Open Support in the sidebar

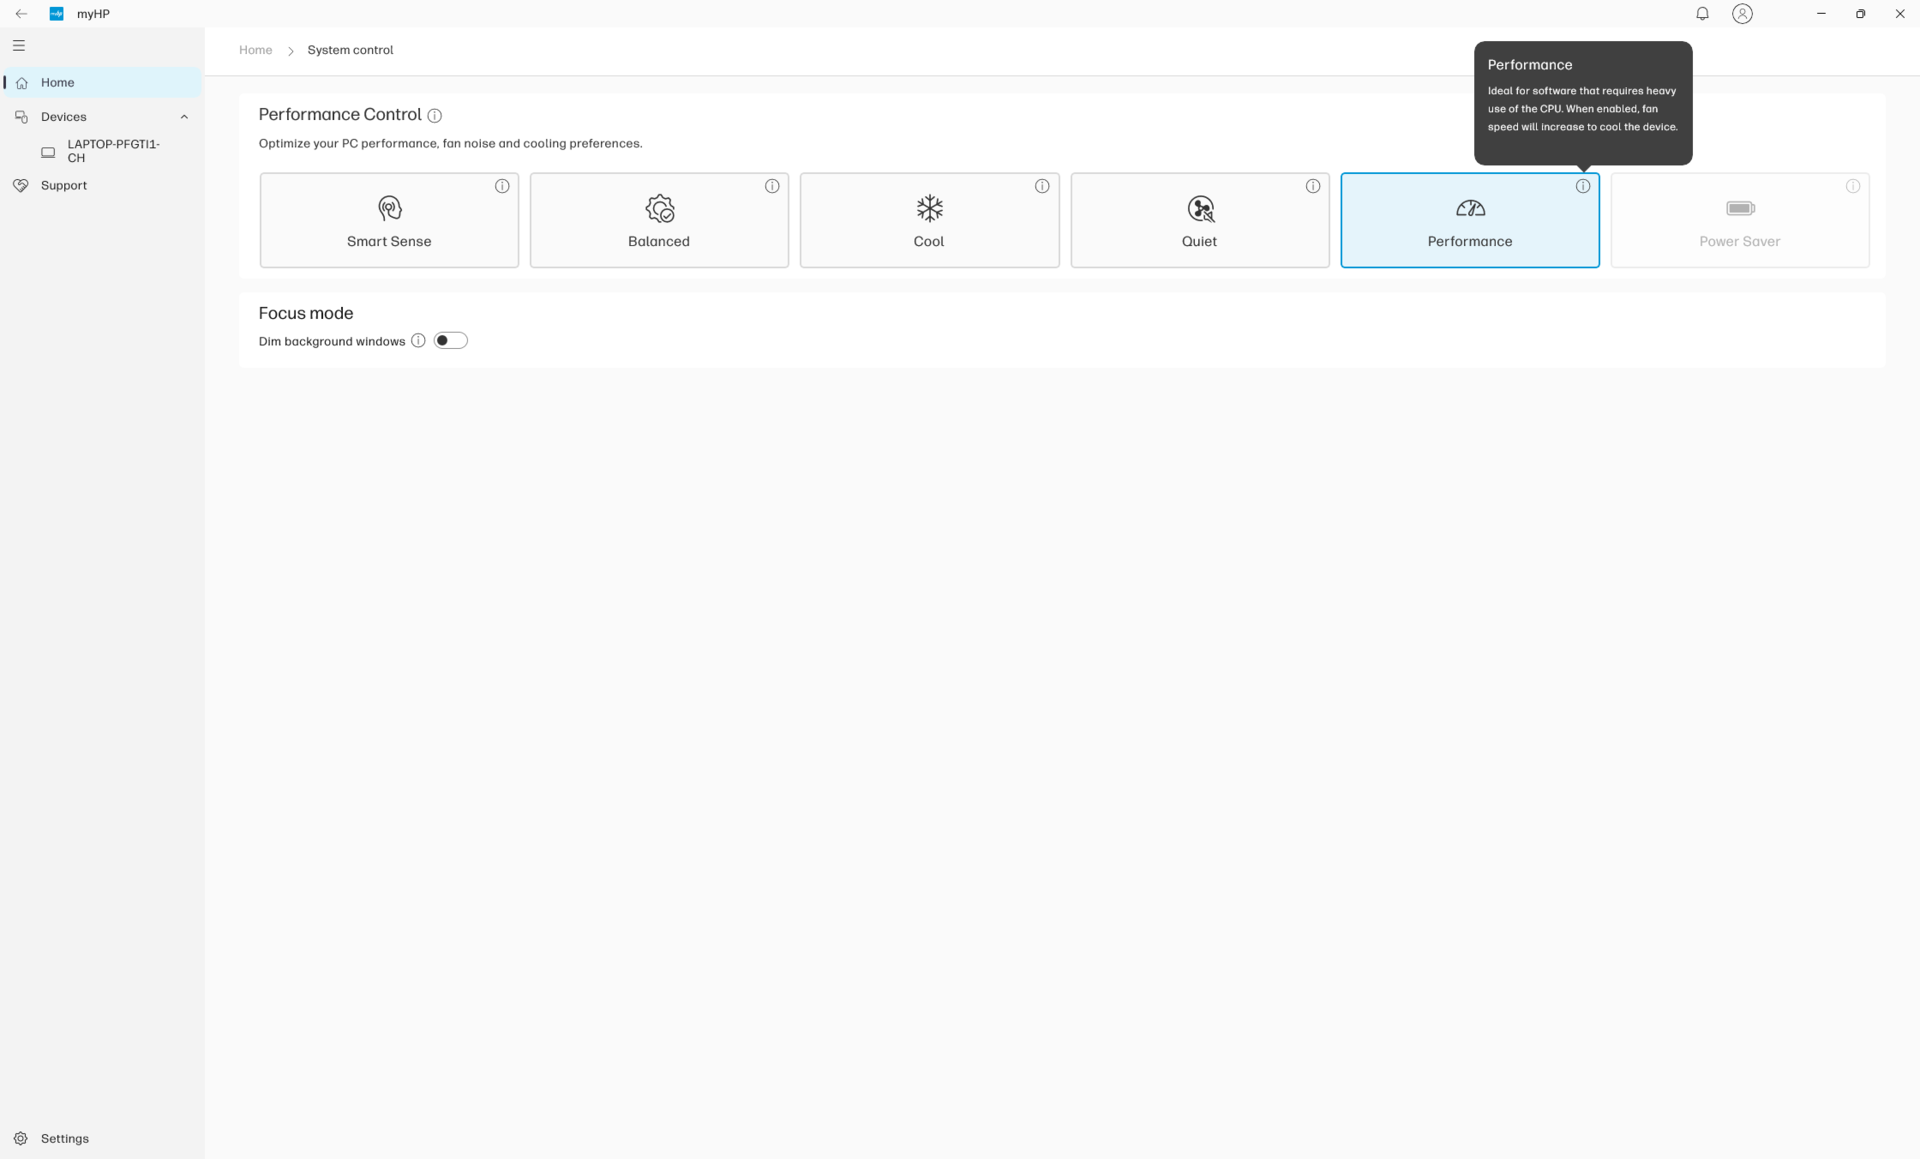[x=63, y=186]
